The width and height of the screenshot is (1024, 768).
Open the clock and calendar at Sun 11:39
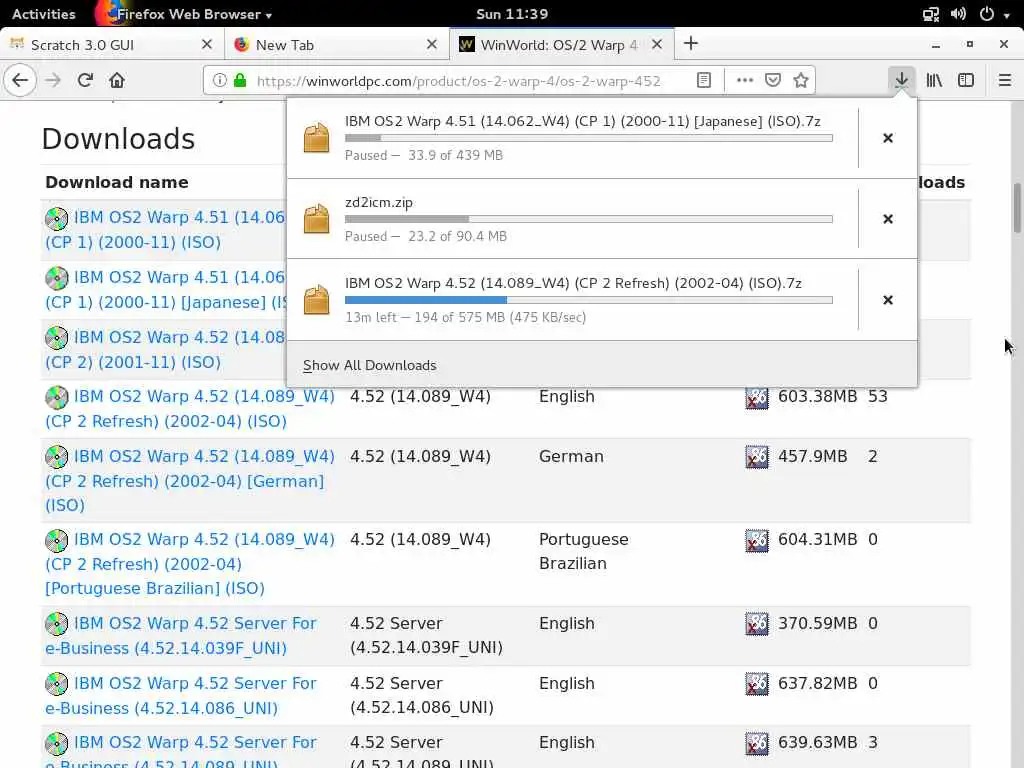[512, 14]
